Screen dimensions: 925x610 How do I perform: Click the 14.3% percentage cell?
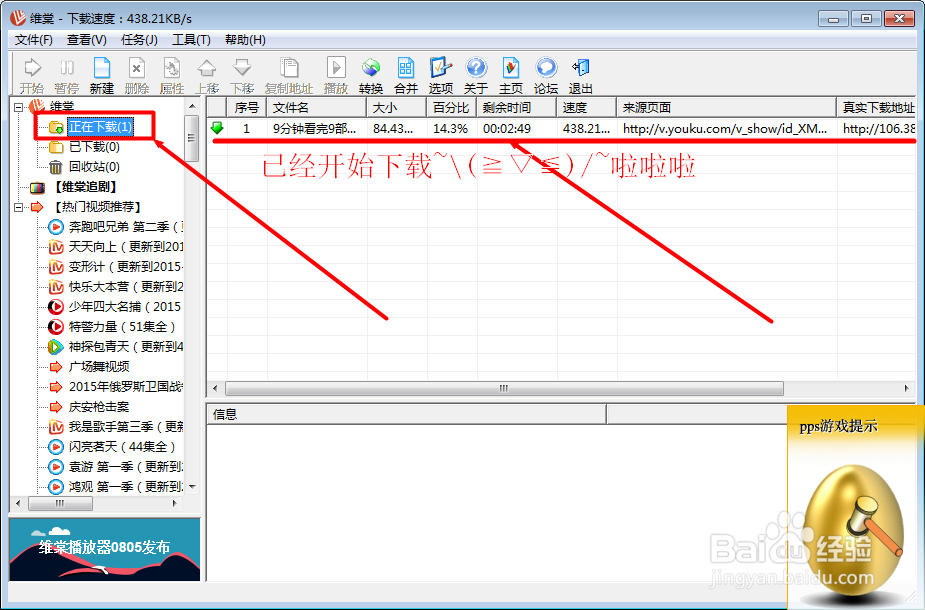point(451,129)
